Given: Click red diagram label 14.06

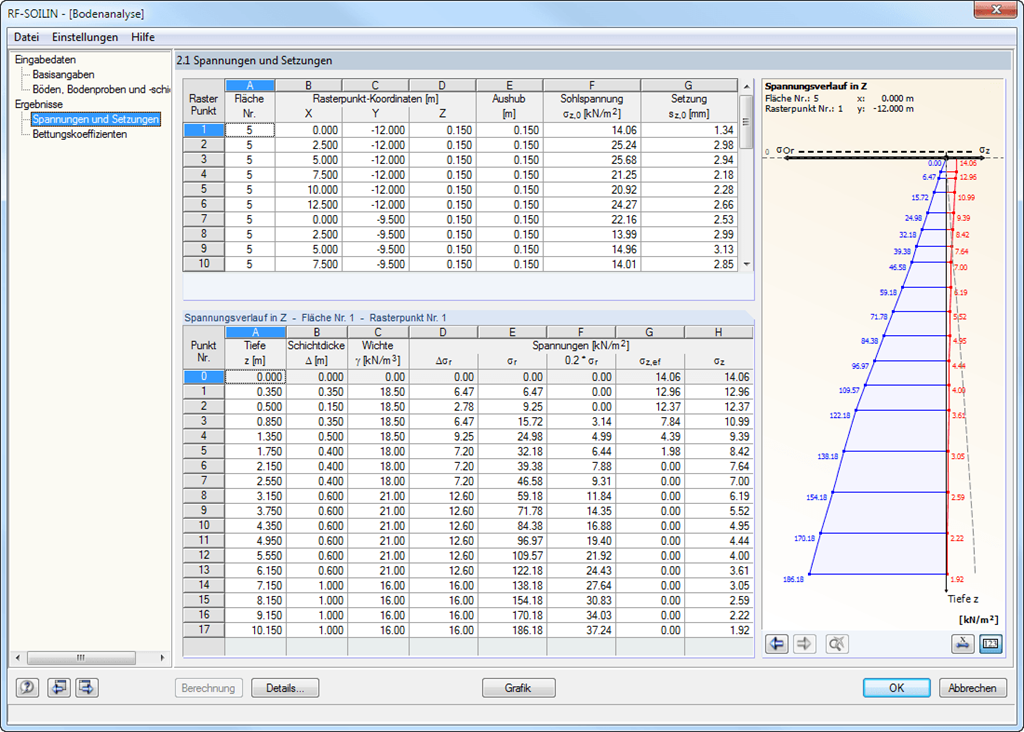Looking at the screenshot, I should click(968, 163).
